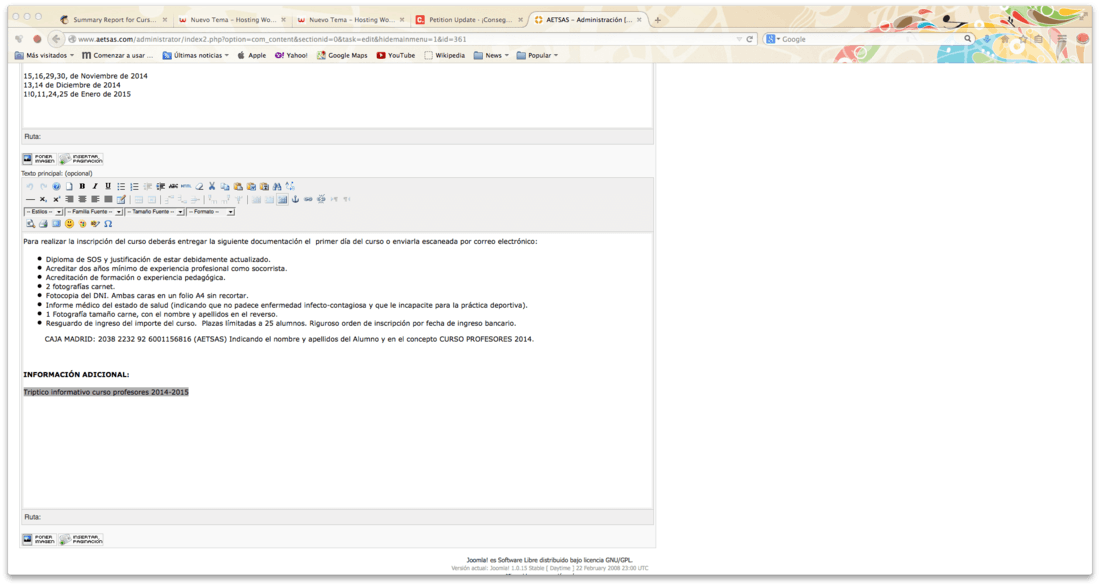
Task: Open Últimas noticias bookmark dropdown
Action: point(196,55)
